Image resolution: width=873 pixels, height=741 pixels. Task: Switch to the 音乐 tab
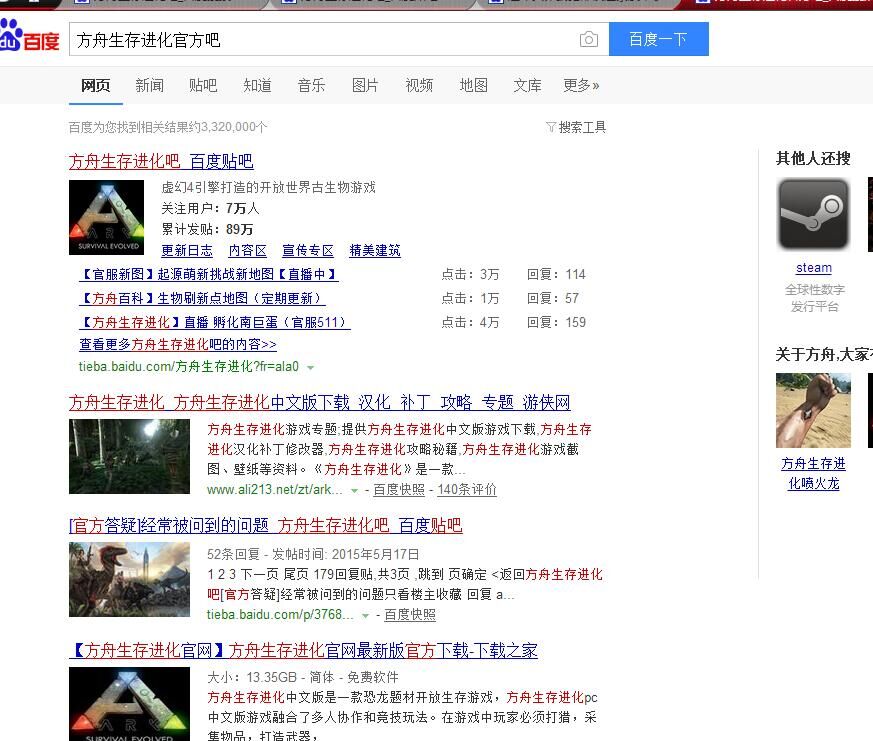pos(311,85)
